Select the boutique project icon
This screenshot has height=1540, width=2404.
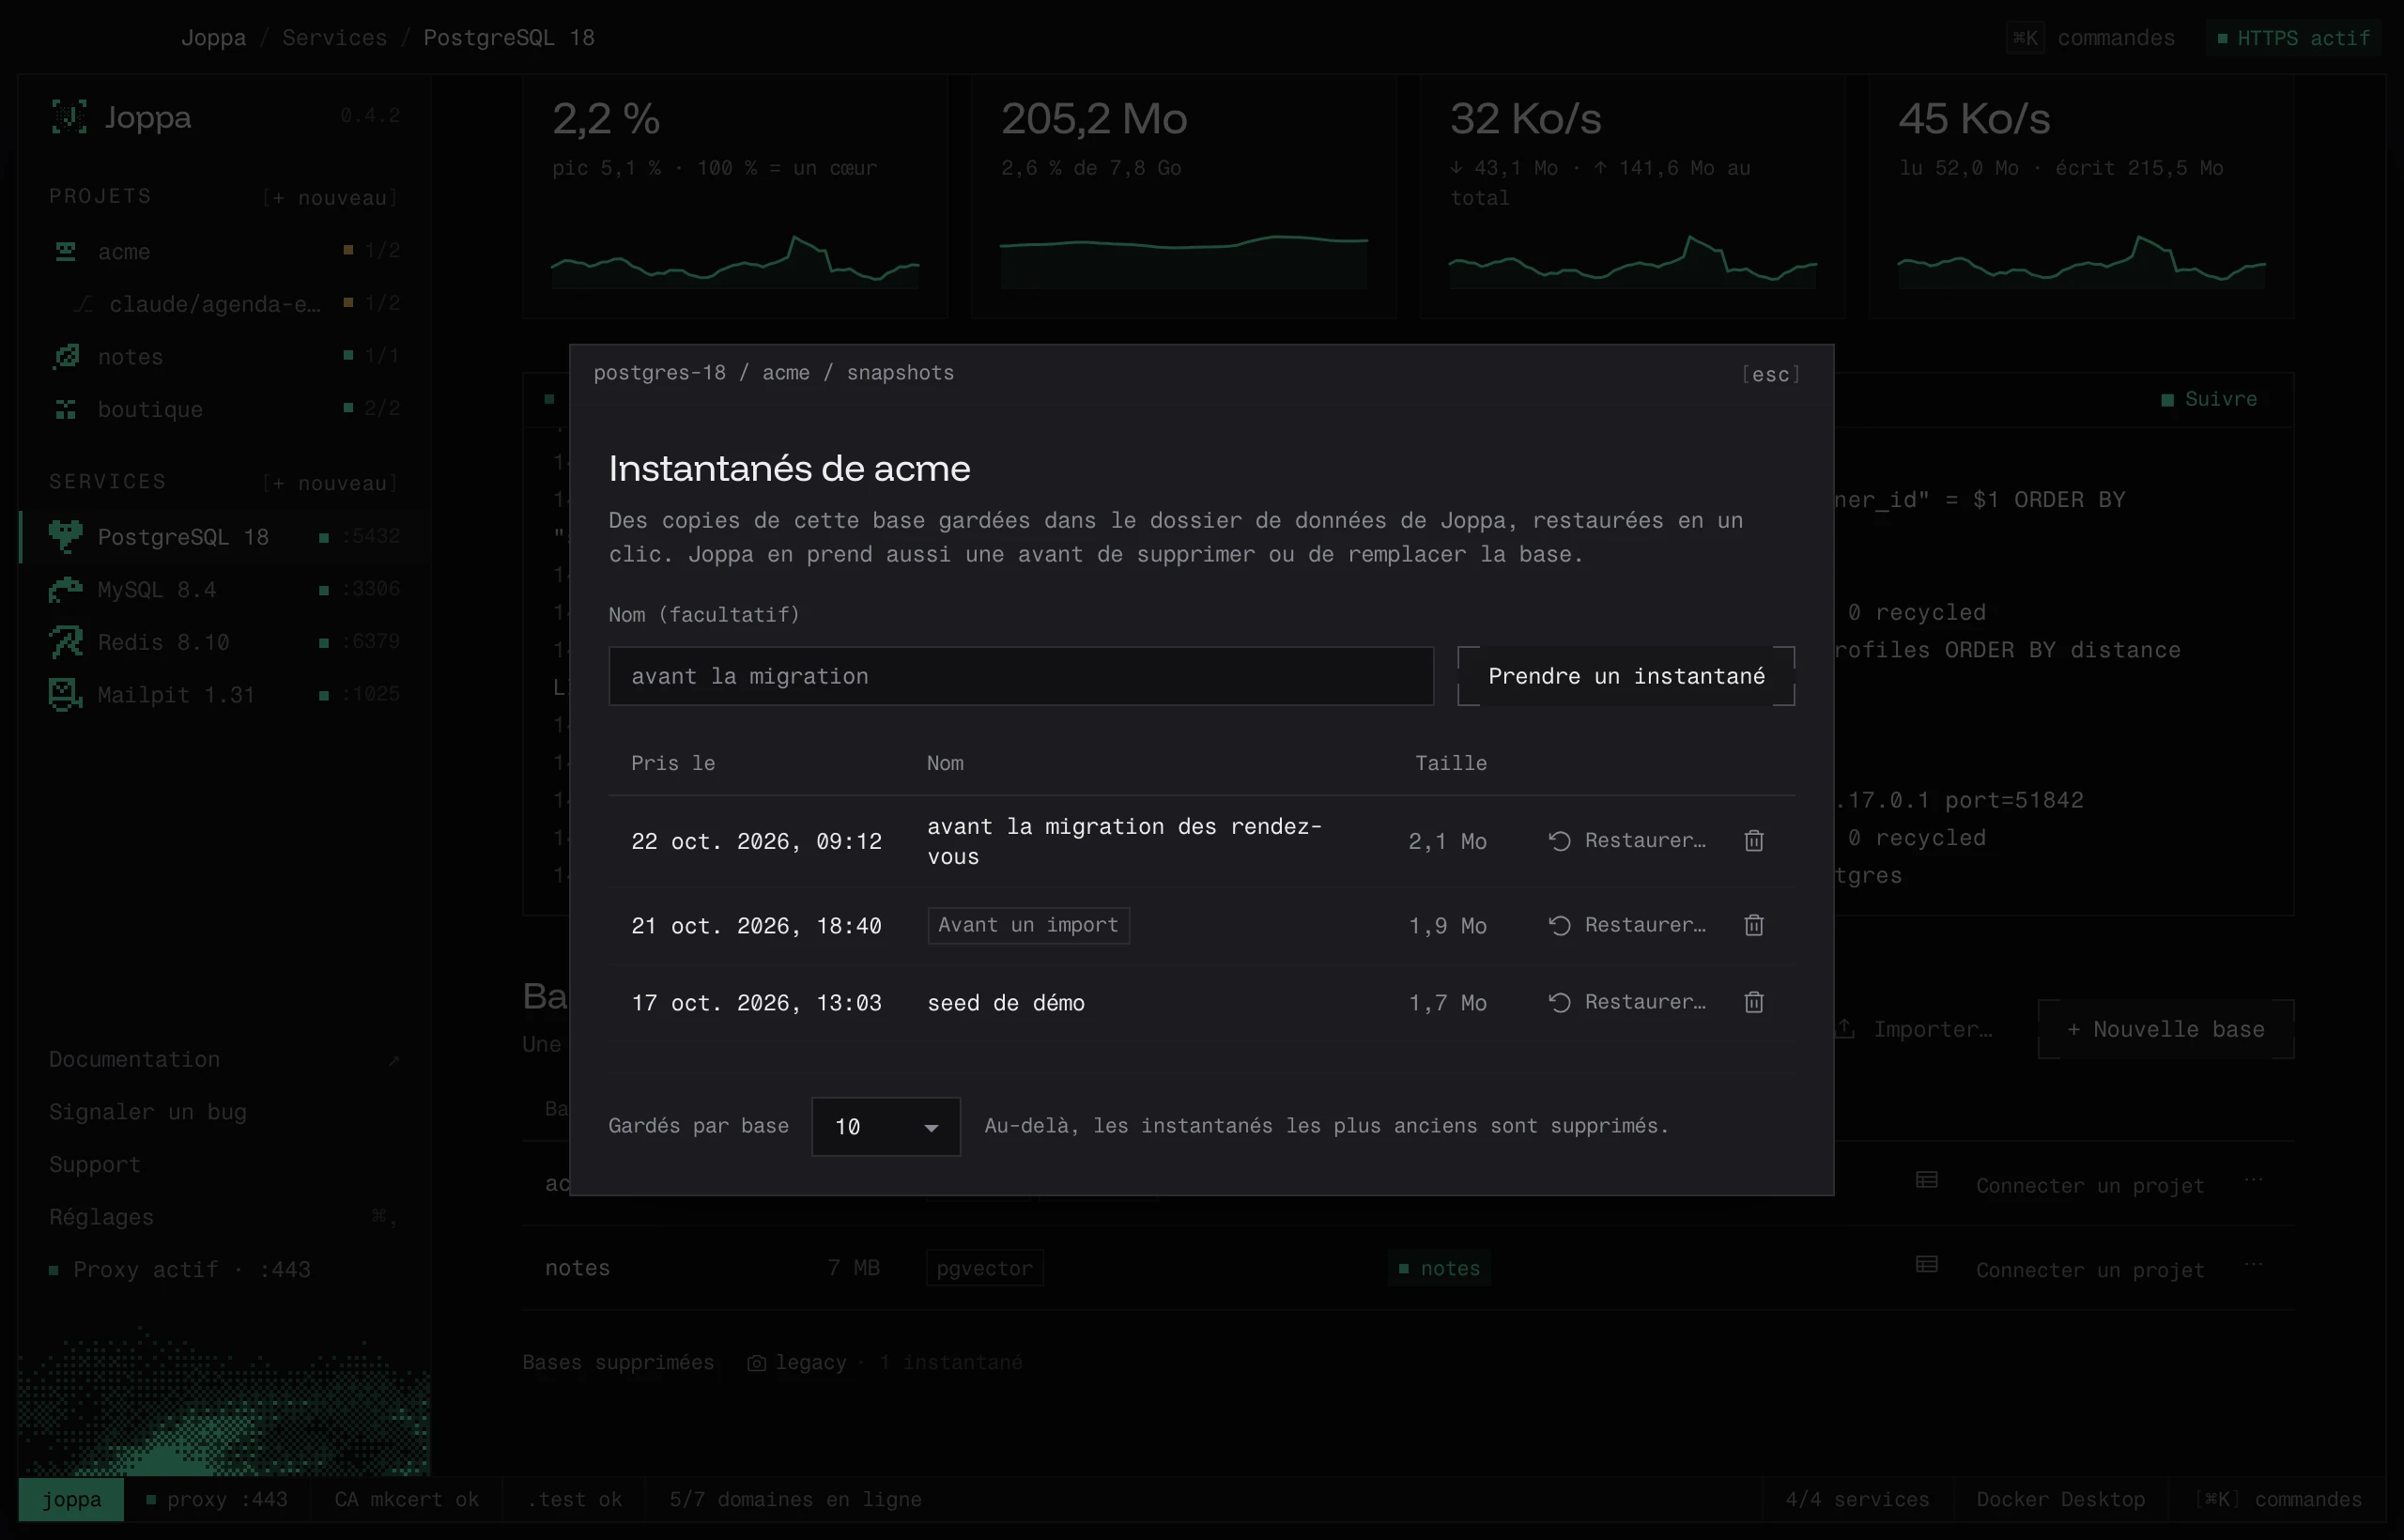(66, 409)
